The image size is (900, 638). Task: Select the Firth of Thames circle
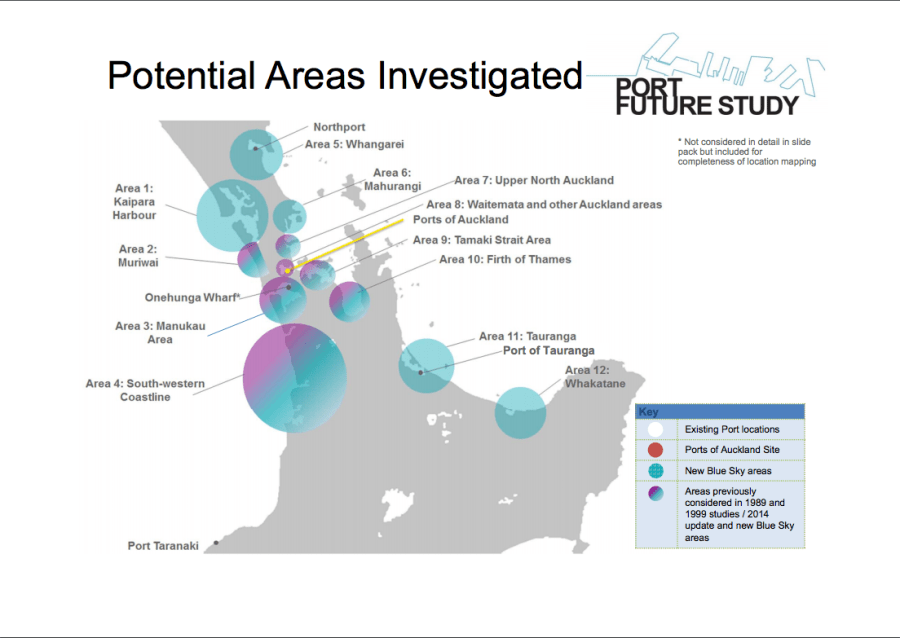click(349, 301)
